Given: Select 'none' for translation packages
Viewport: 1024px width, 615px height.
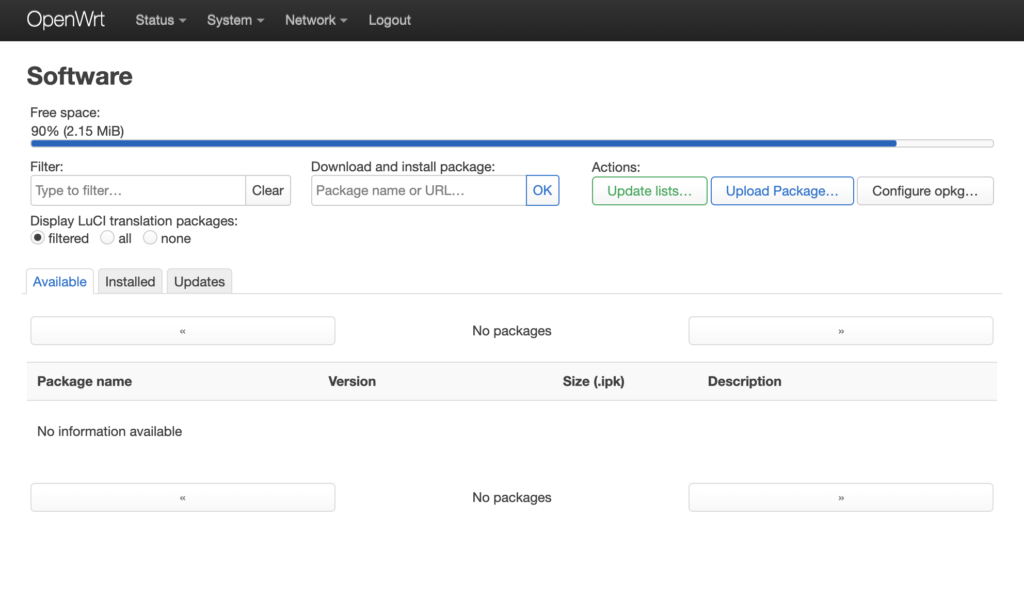Looking at the screenshot, I should pos(150,238).
